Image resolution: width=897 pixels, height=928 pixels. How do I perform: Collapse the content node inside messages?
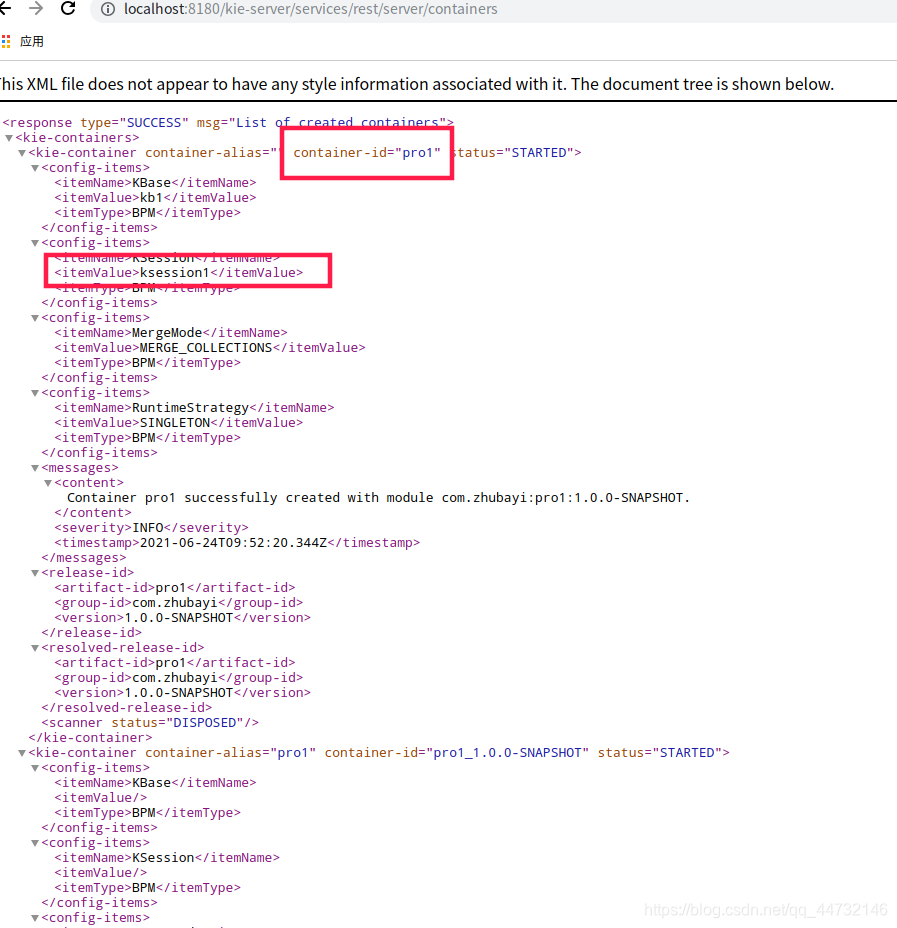point(47,482)
